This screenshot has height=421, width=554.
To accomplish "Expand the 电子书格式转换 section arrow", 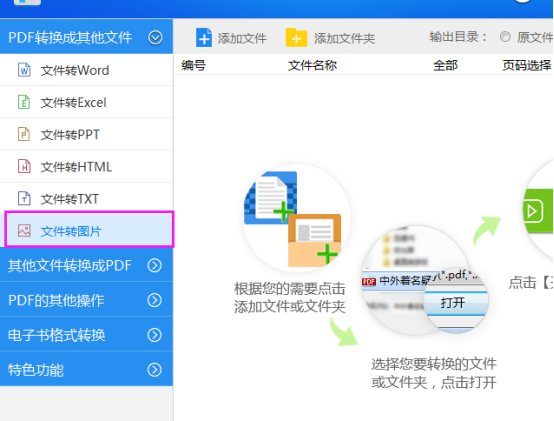I will coord(154,335).
